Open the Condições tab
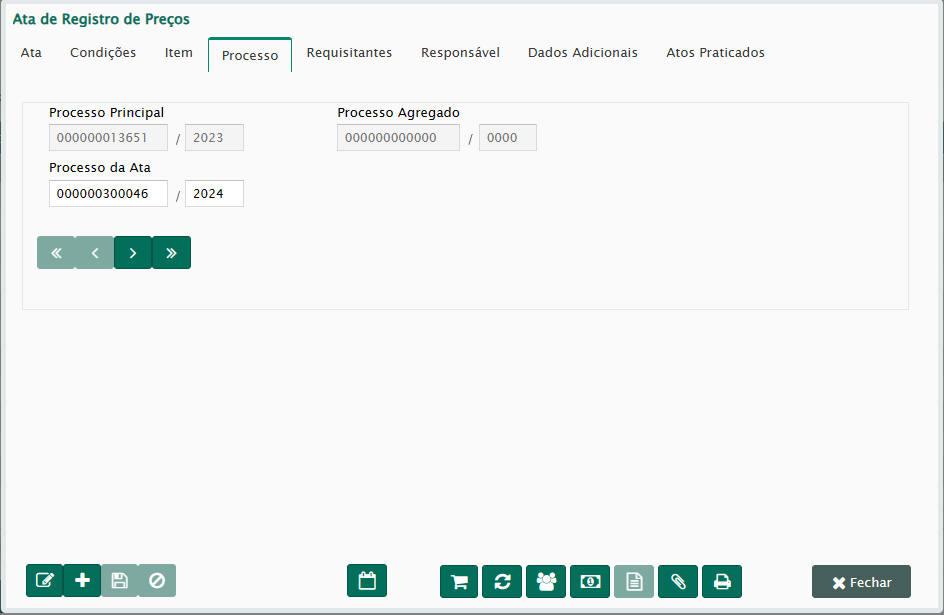This screenshot has height=615, width=944. [103, 53]
